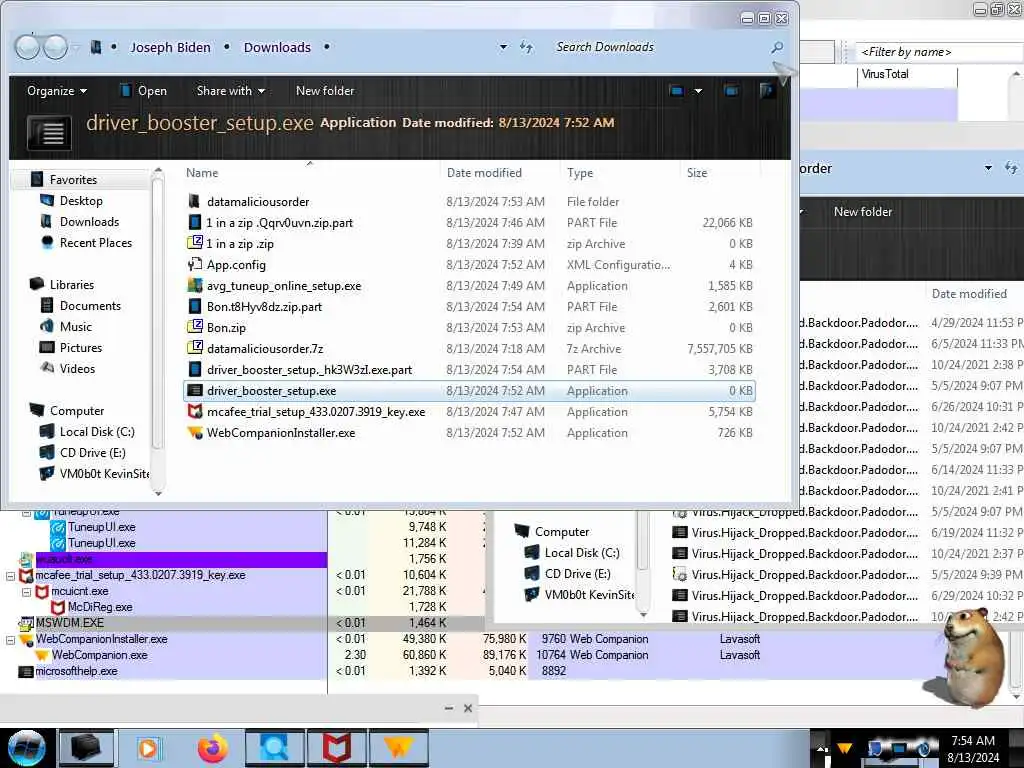Screen dimensions: 1024x768
Task: Click the navigation pane scrollbar down arrow
Action: pyautogui.click(x=158, y=493)
